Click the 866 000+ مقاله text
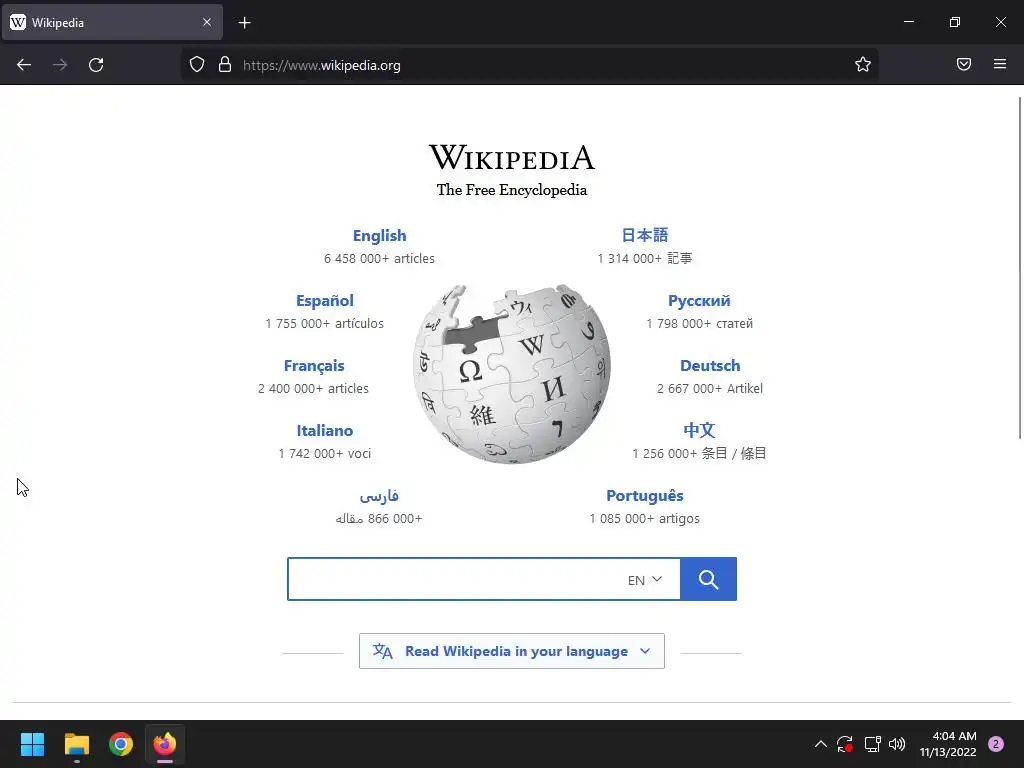The height and width of the screenshot is (768, 1024). [x=379, y=519]
